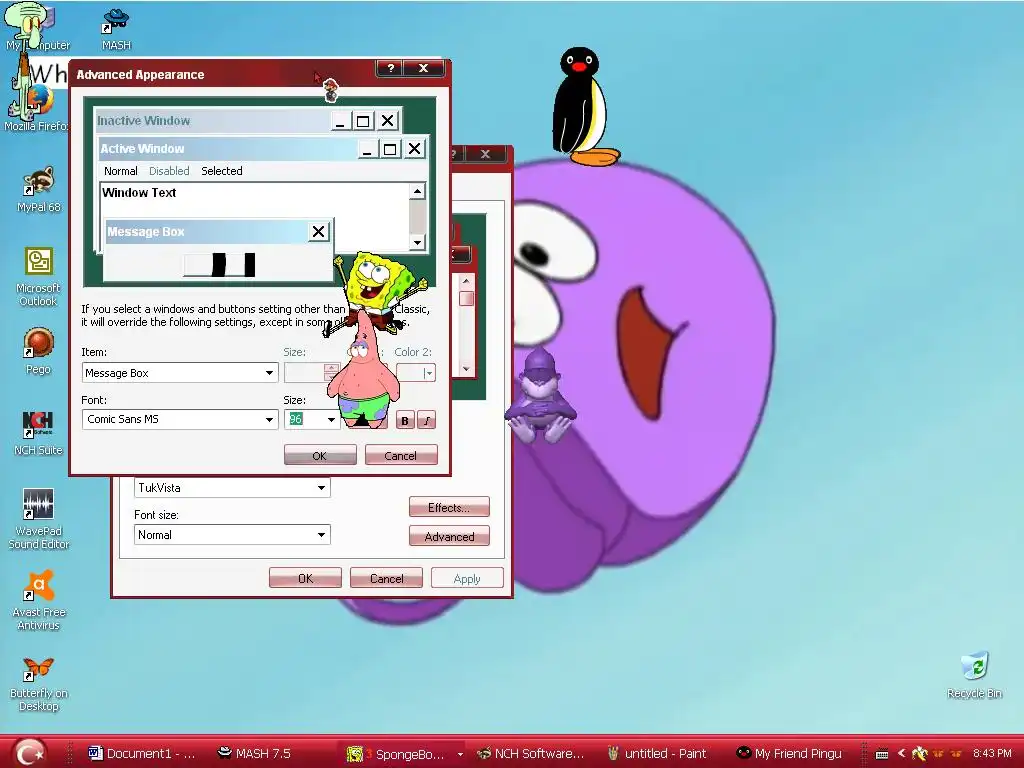Open the NCH Suite desktop shortcut

pyautogui.click(x=39, y=432)
